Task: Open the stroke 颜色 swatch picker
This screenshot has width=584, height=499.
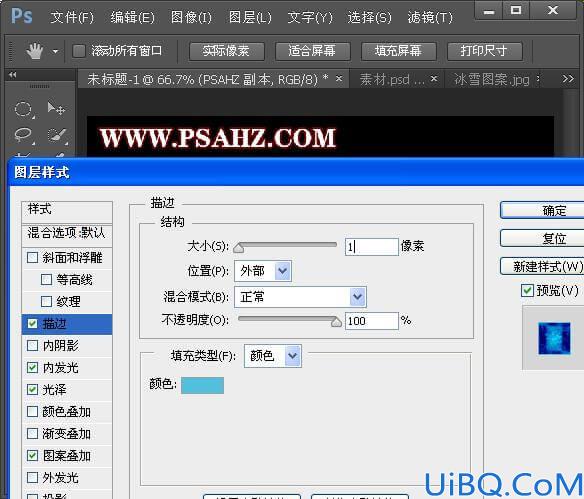Action: (x=203, y=385)
